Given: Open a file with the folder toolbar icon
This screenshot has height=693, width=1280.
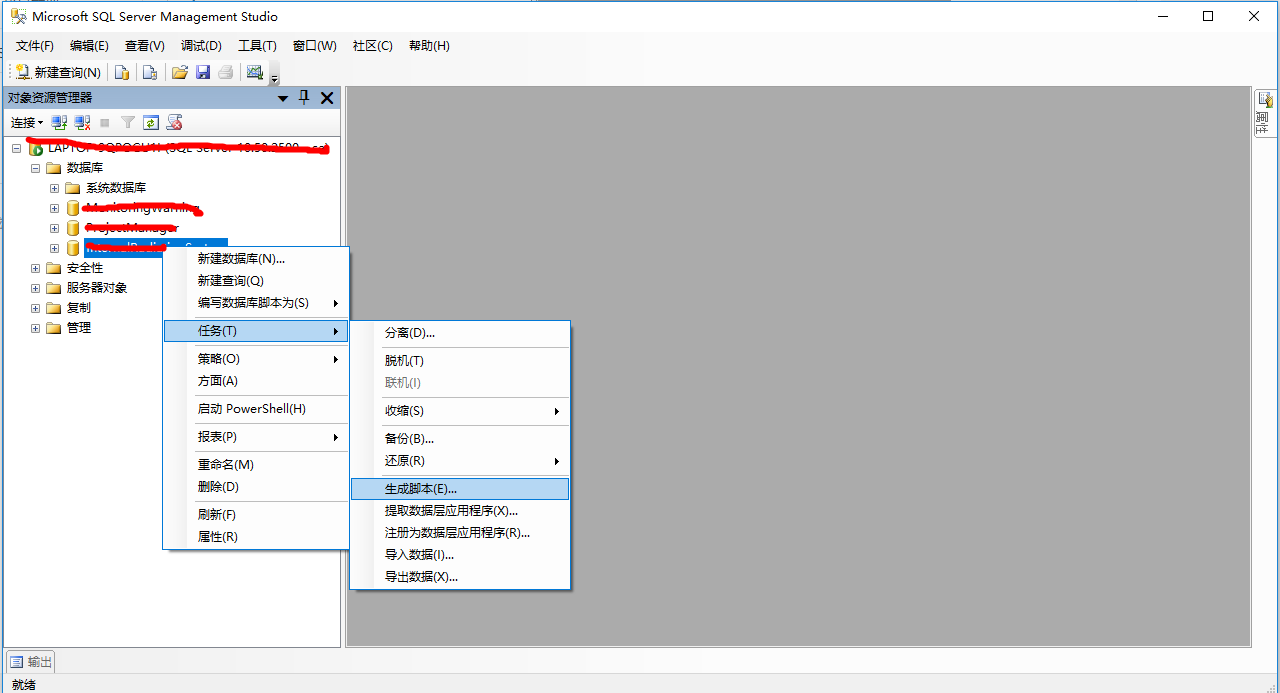Looking at the screenshot, I should (x=180, y=71).
